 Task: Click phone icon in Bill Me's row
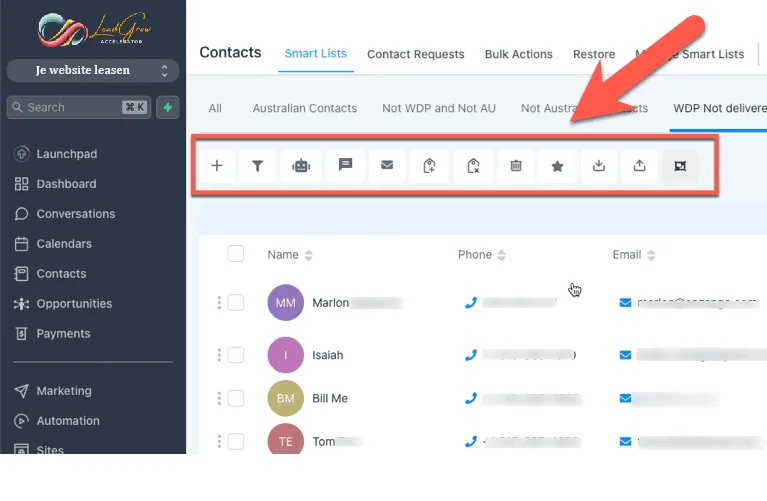point(471,398)
